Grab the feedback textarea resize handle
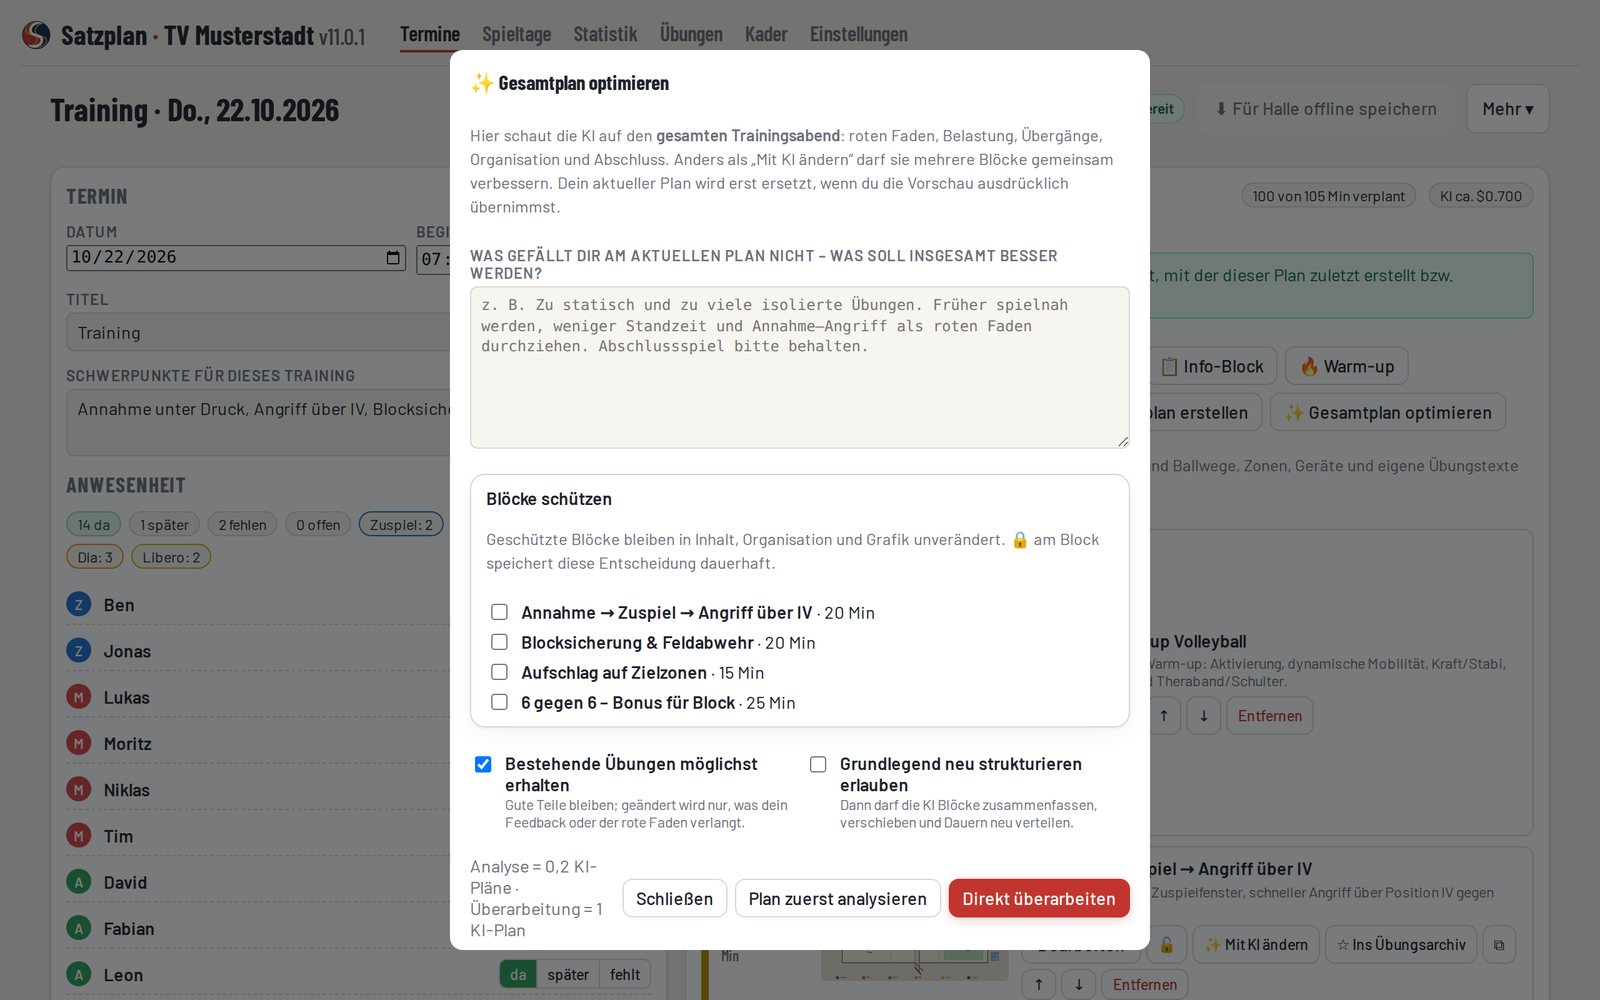 [x=1123, y=441]
